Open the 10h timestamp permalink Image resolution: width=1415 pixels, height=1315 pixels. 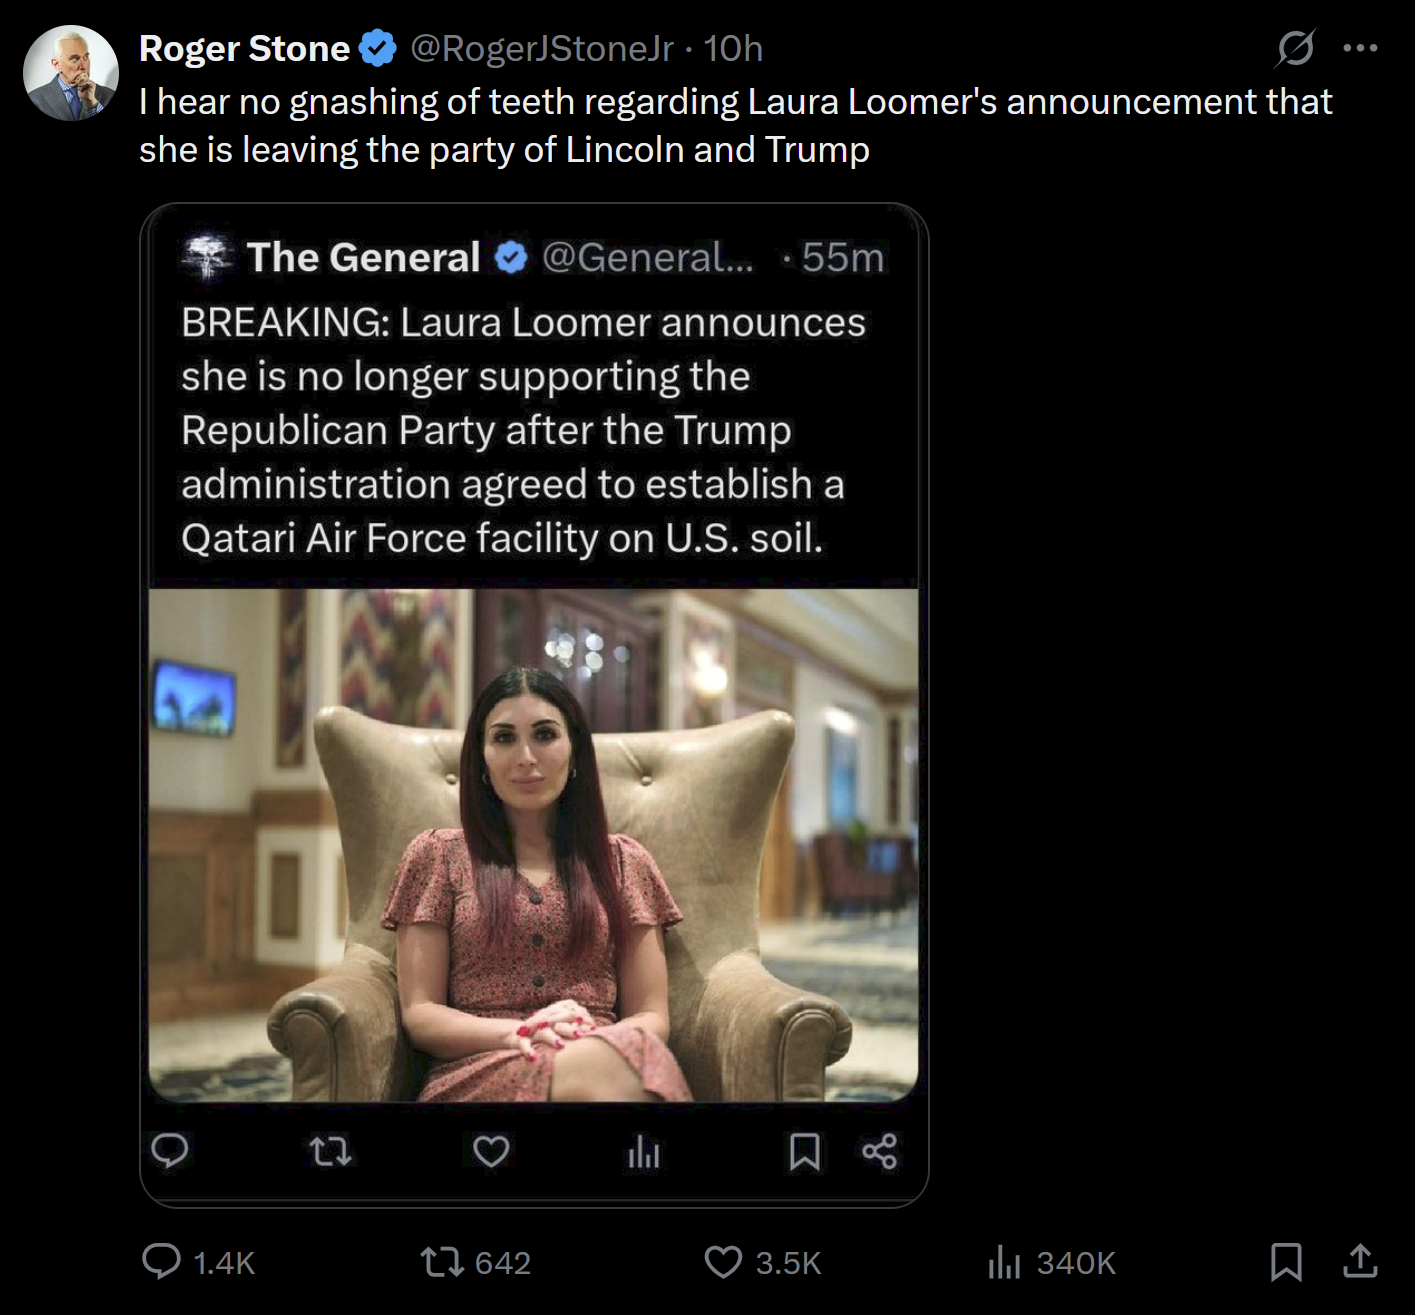[x=733, y=49]
